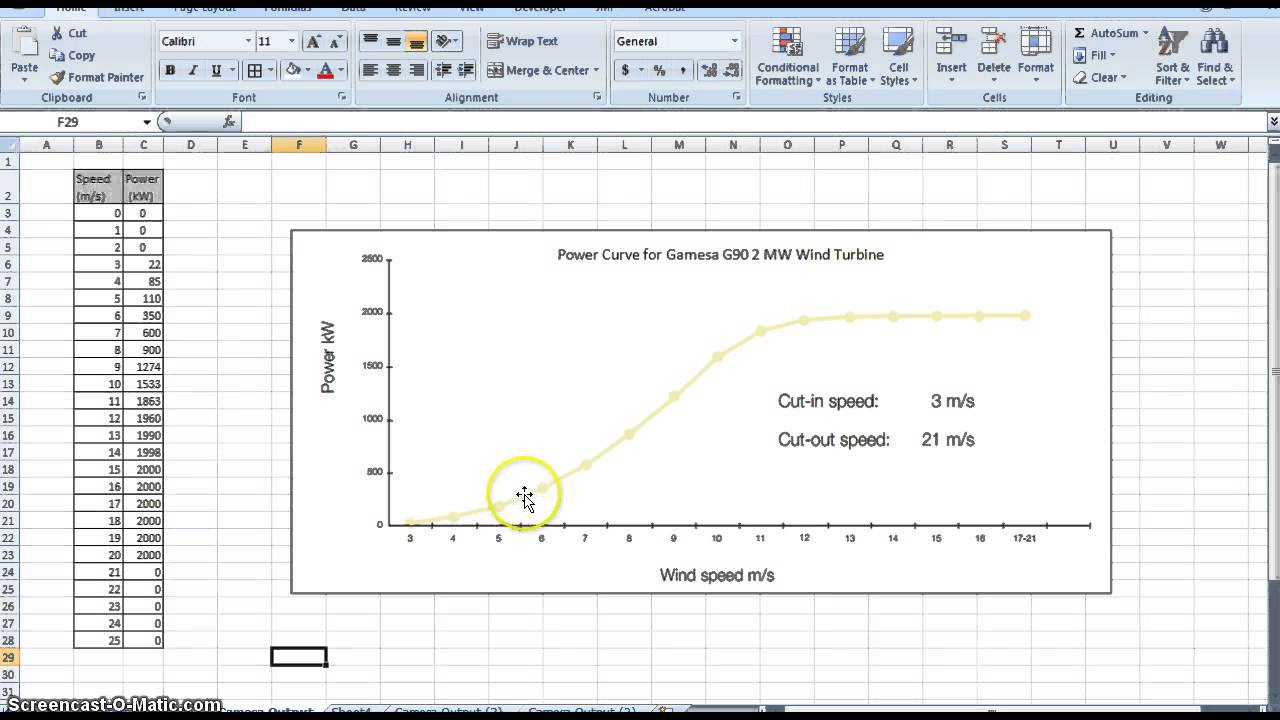1280x720 pixels.
Task: Click cell with power value 1863
Action: pyautogui.click(x=143, y=401)
